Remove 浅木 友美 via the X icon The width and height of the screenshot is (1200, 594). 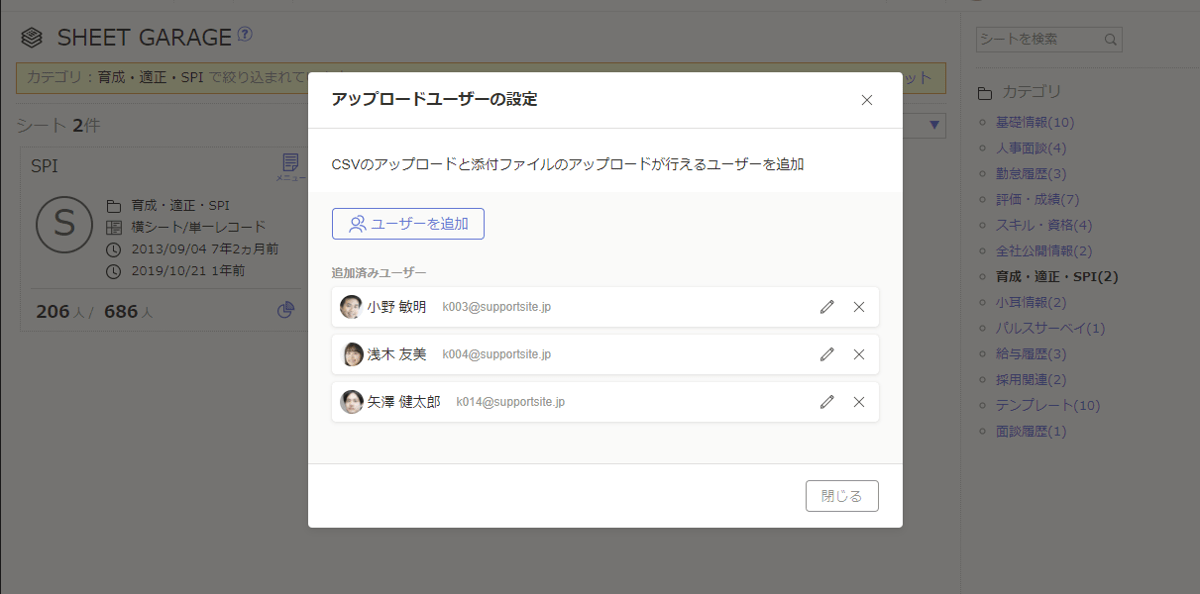pos(858,354)
